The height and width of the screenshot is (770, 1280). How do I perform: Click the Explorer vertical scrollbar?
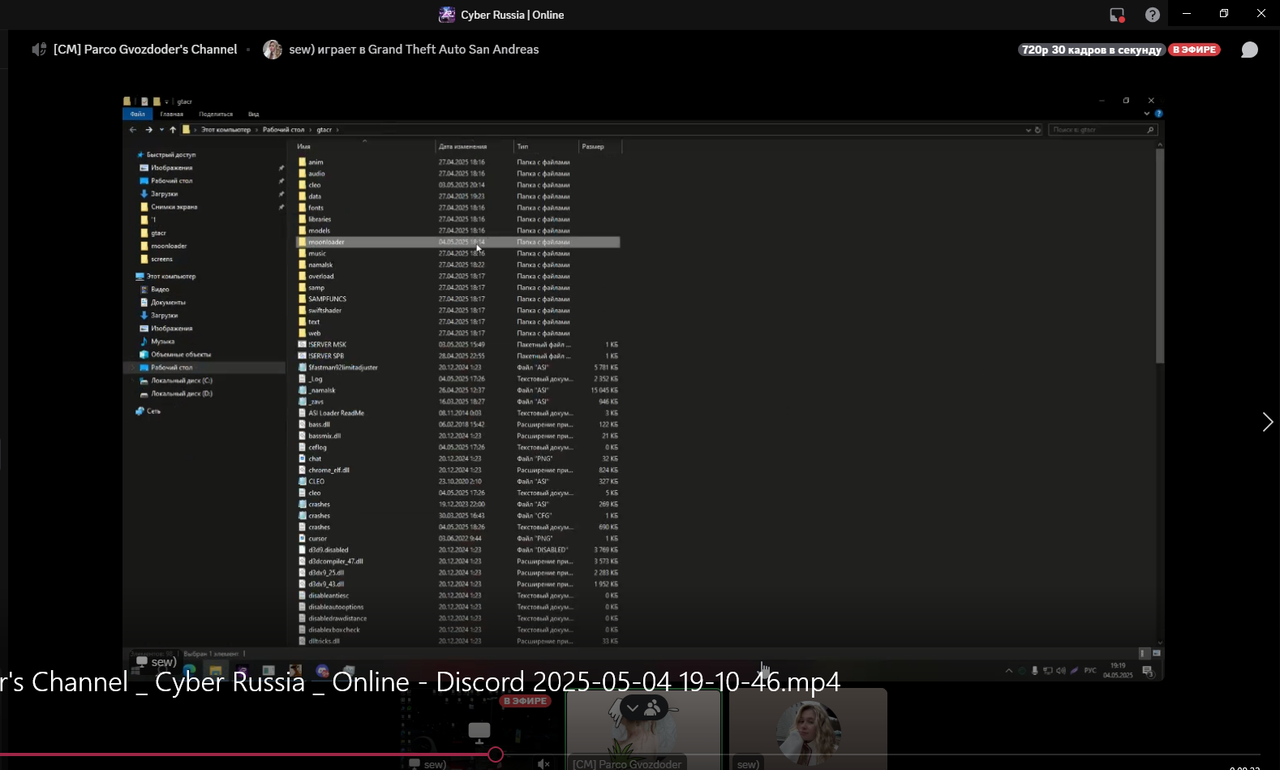click(x=1160, y=254)
